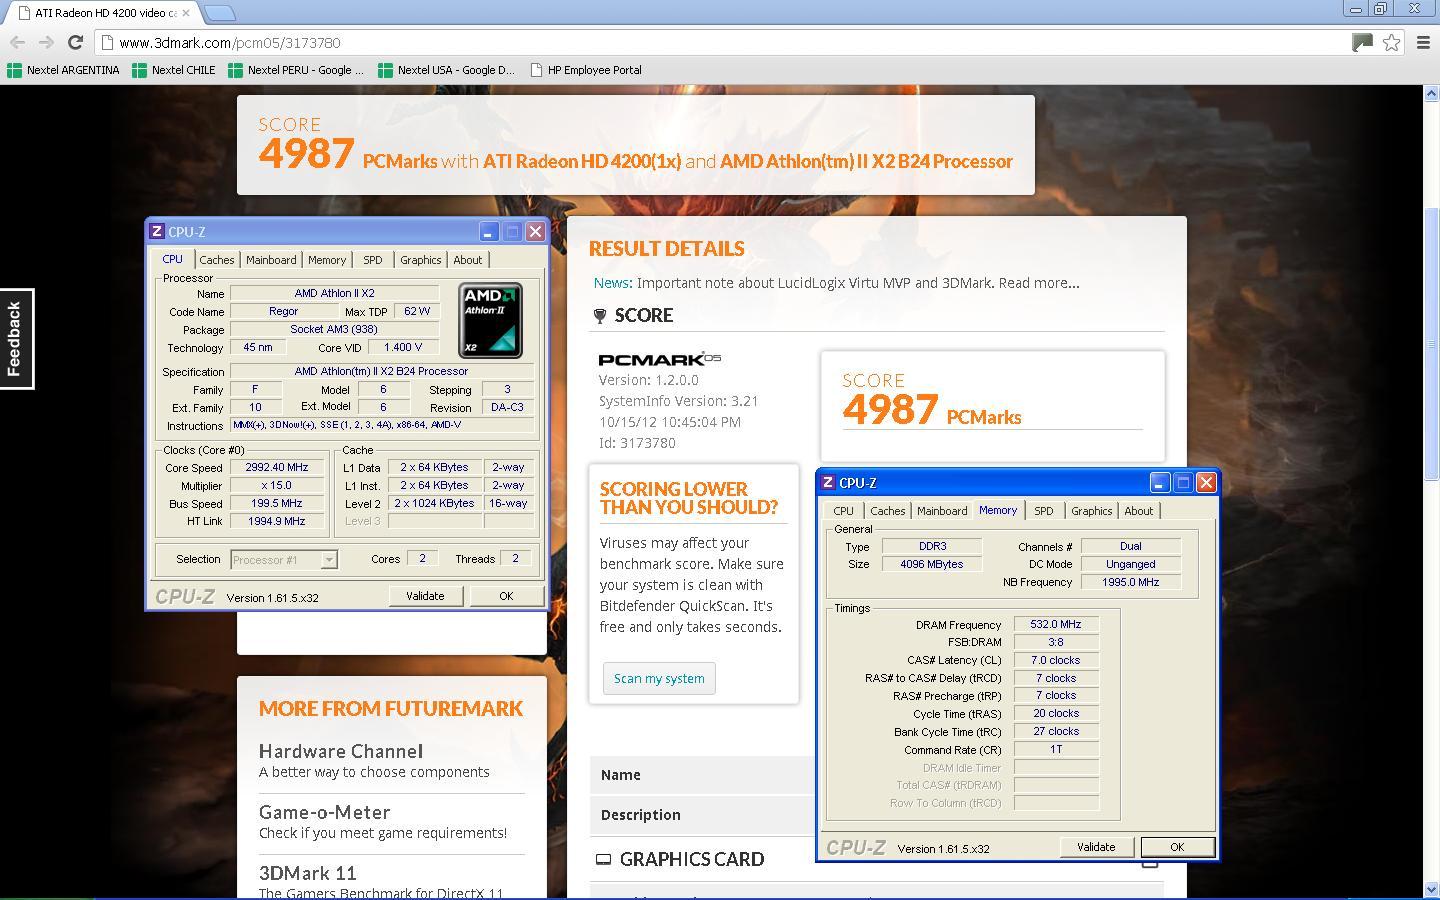
Task: Open the Feedback side tab
Action: (x=16, y=339)
